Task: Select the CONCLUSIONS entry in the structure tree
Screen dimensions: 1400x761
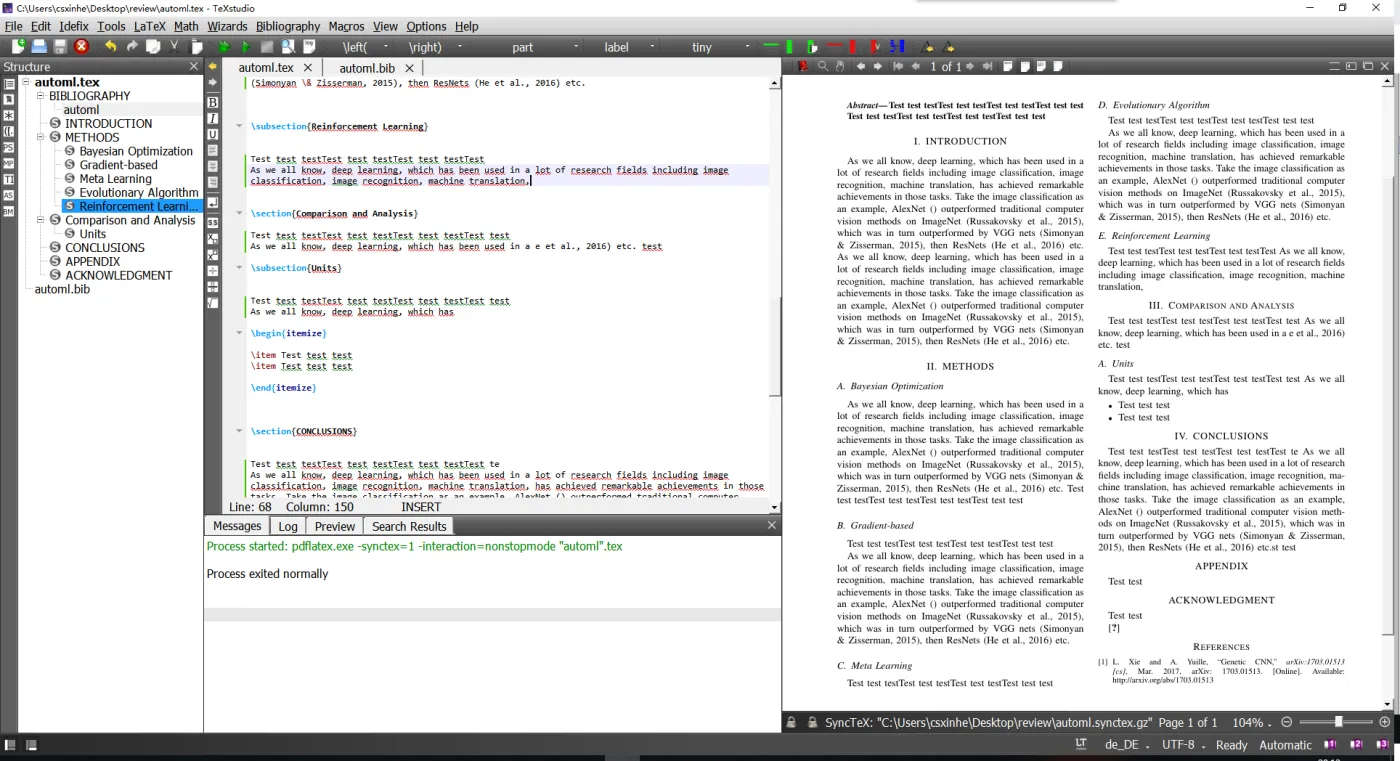Action: (x=105, y=247)
